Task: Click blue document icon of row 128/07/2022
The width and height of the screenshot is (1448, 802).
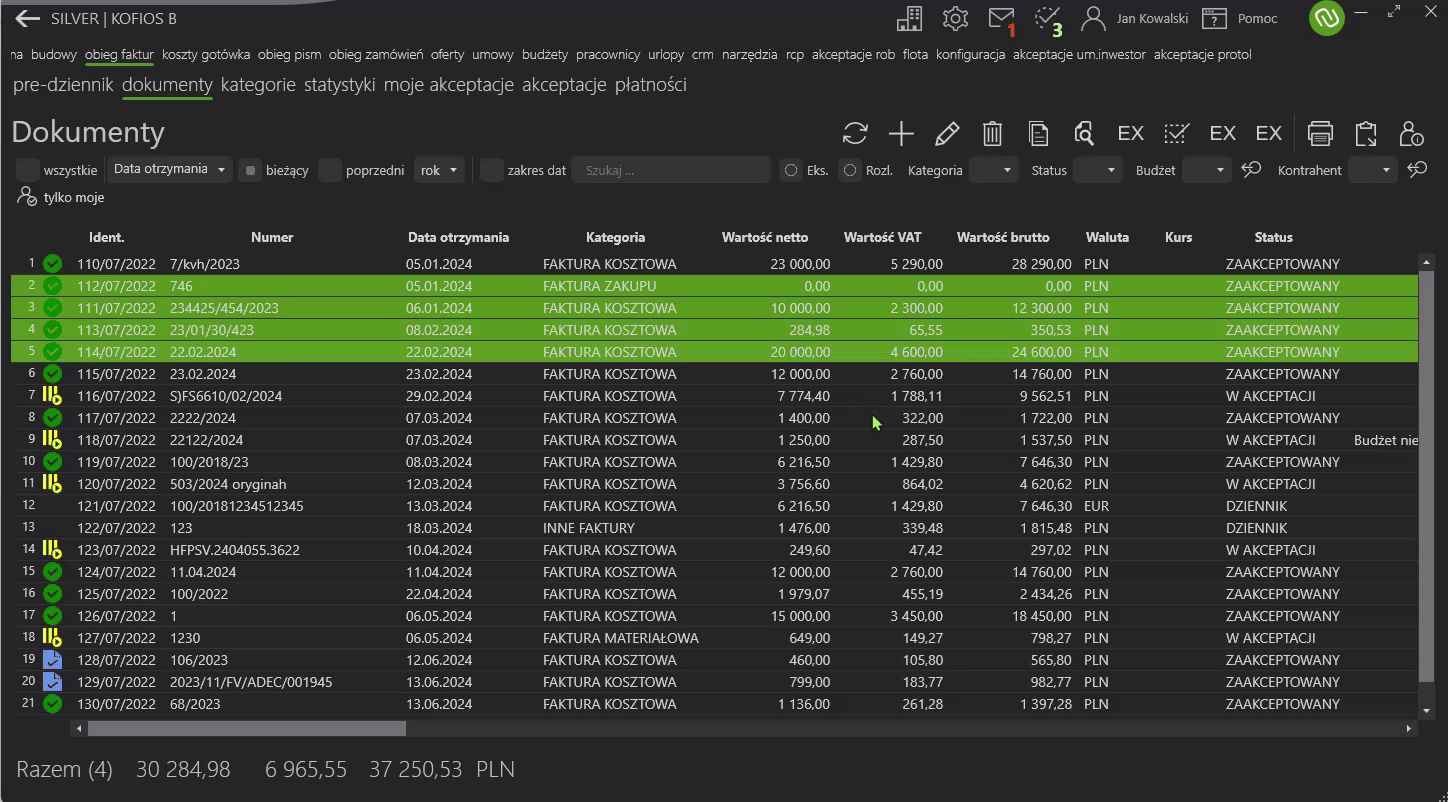Action: click(x=52, y=660)
